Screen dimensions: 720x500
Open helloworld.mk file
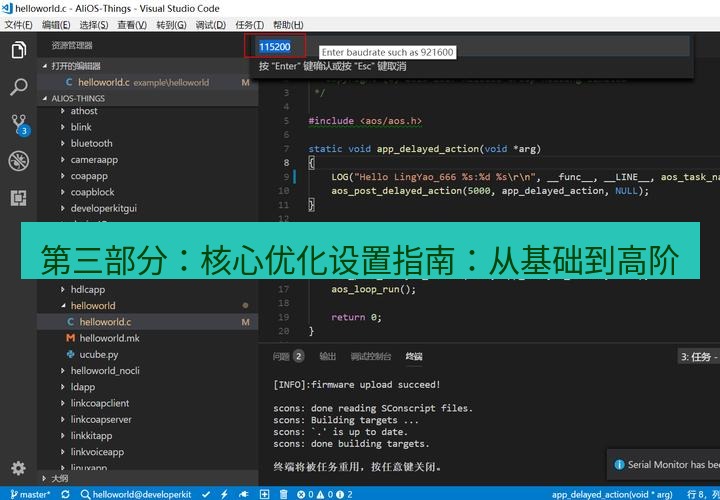tap(109, 338)
